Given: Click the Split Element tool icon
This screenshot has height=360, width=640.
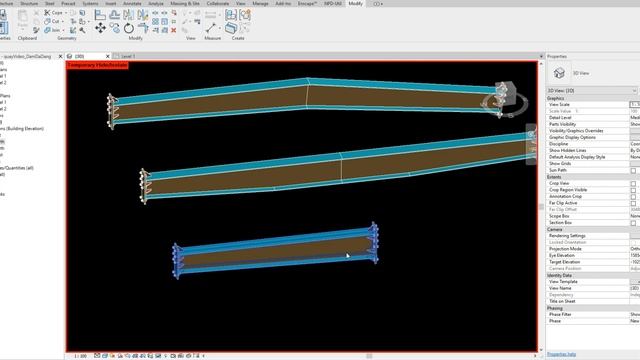Looking at the screenshot, I should click(x=156, y=13).
